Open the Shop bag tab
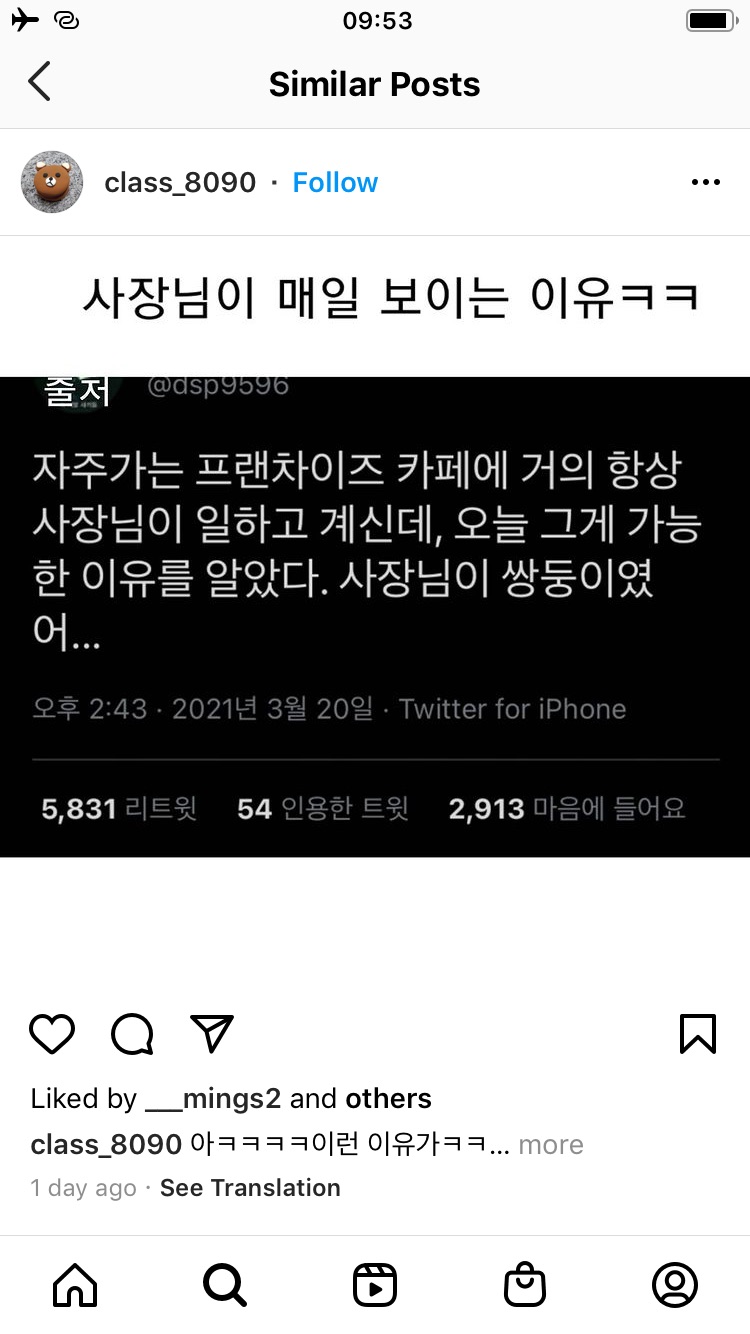The height and width of the screenshot is (1334, 750). pyautogui.click(x=525, y=1285)
